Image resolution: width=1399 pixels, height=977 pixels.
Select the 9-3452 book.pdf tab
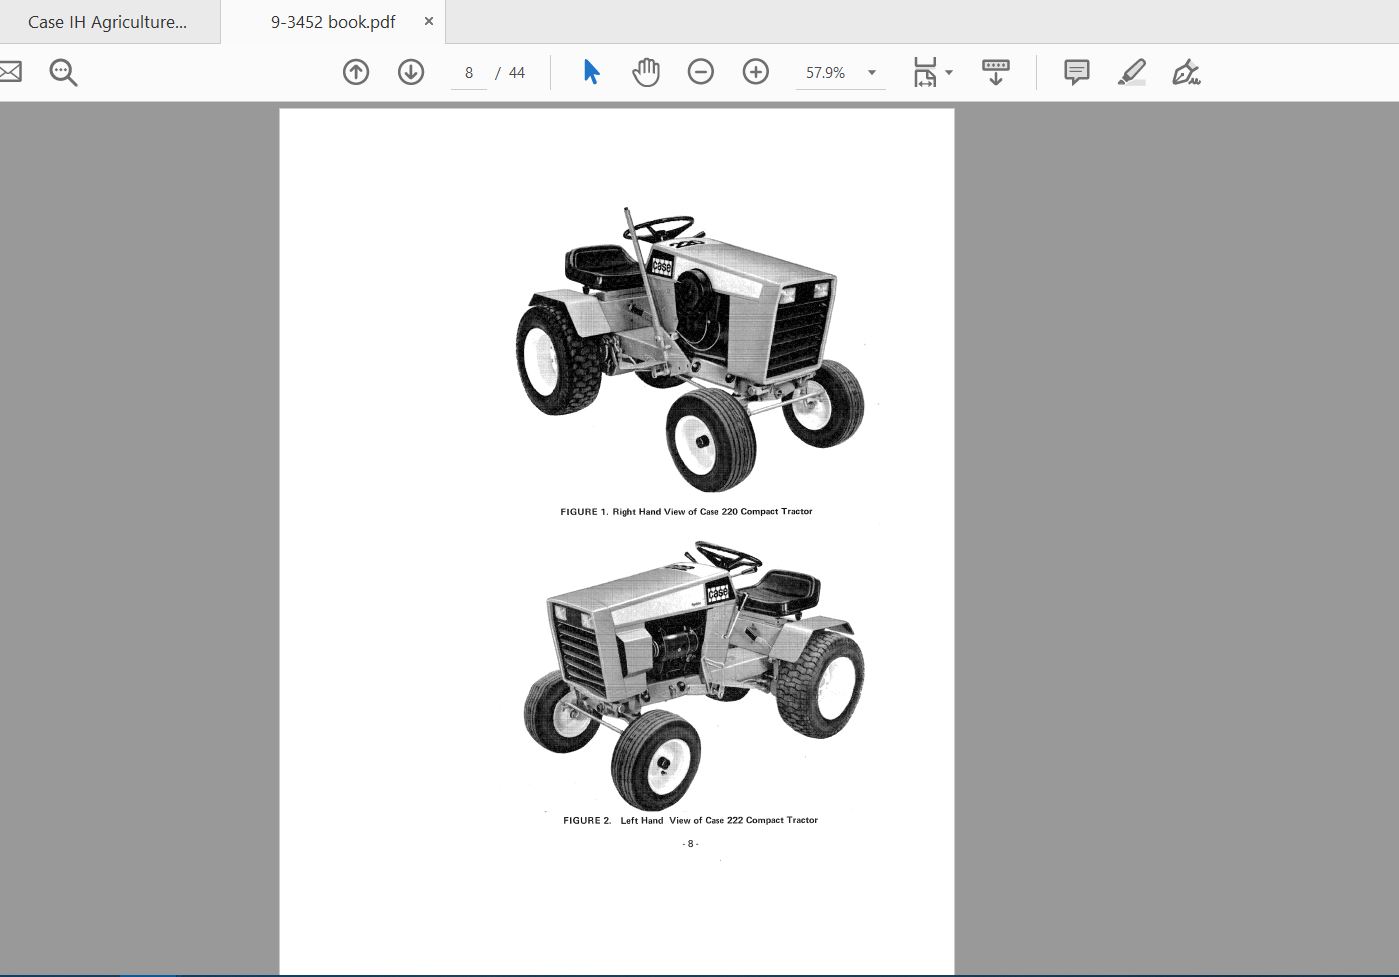[332, 22]
